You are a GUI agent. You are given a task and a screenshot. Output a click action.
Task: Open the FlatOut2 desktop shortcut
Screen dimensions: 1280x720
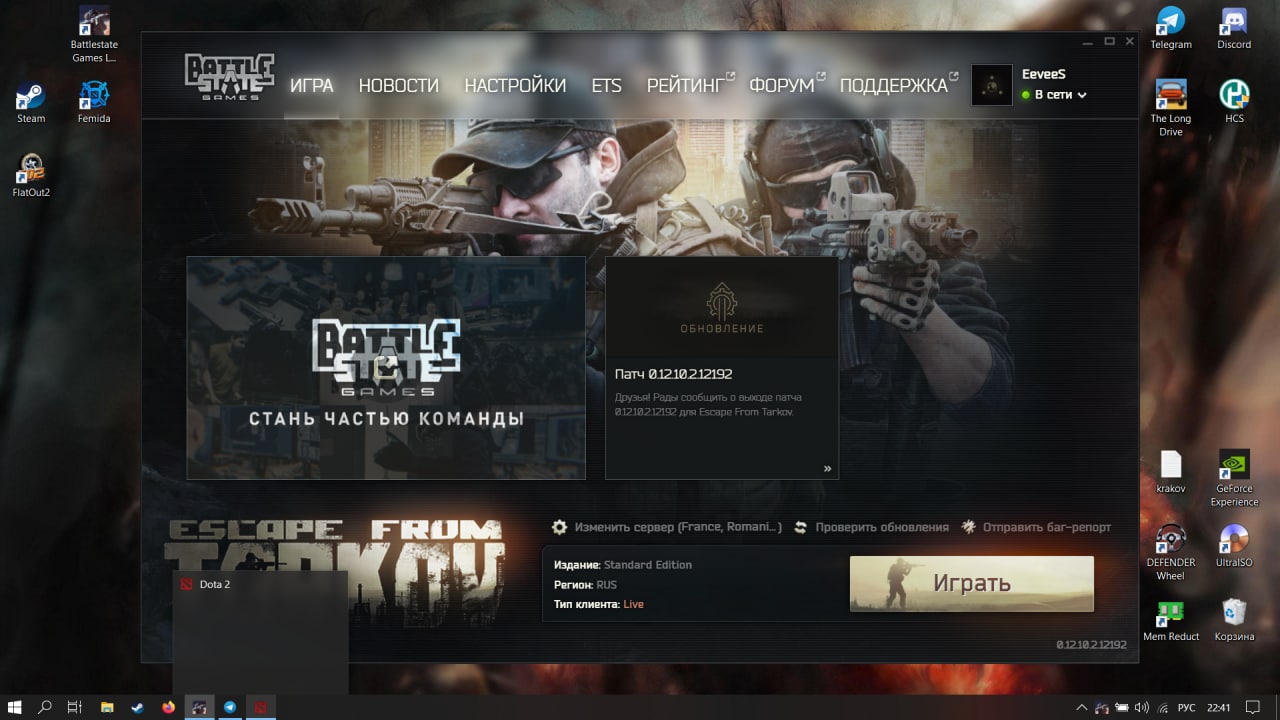[x=31, y=176]
